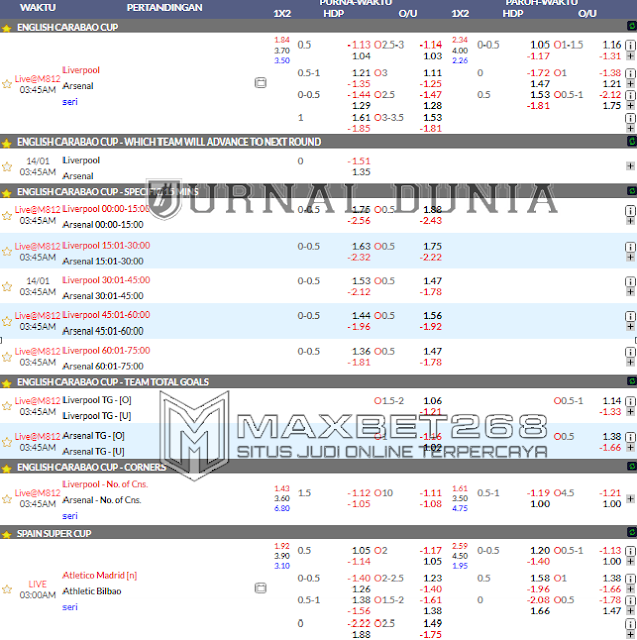Click the half-time O/U column header
Image resolution: width=637 pixels, height=640 pixels.
(x=587, y=13)
